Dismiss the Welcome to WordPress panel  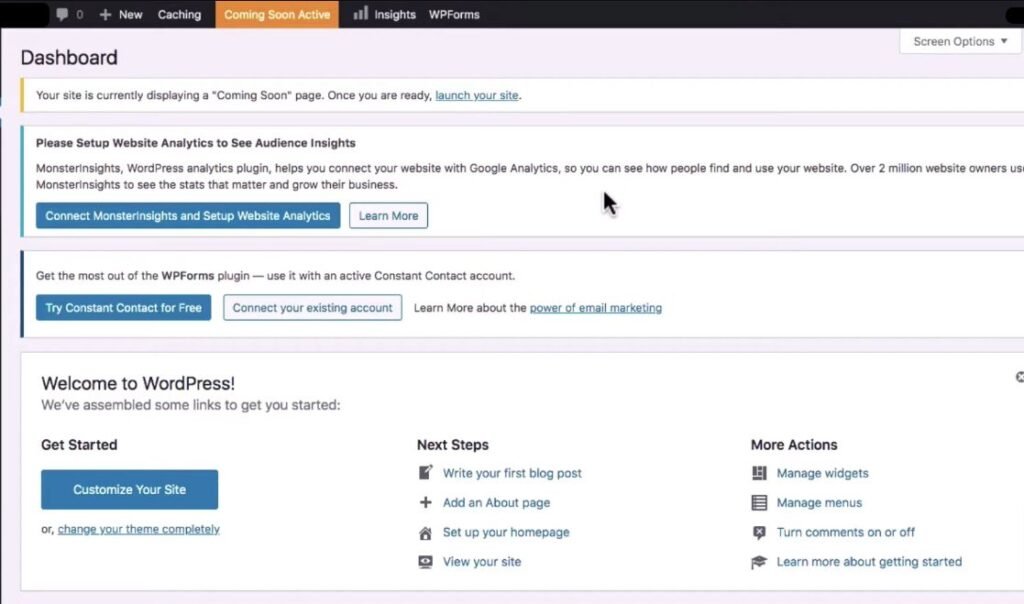[x=1019, y=377]
